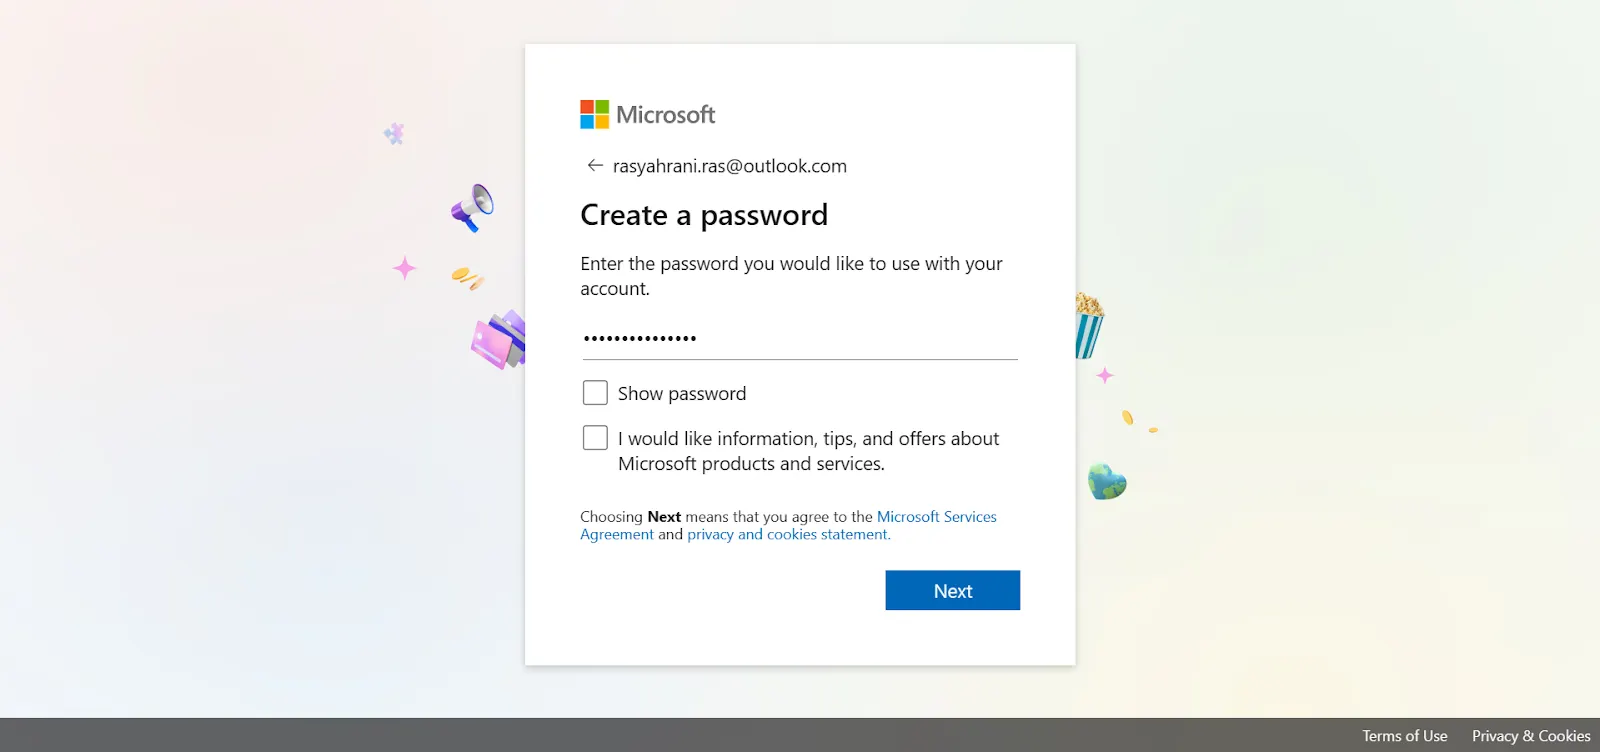This screenshot has width=1600, height=752.
Task: Click the Create a password heading
Action: [704, 215]
